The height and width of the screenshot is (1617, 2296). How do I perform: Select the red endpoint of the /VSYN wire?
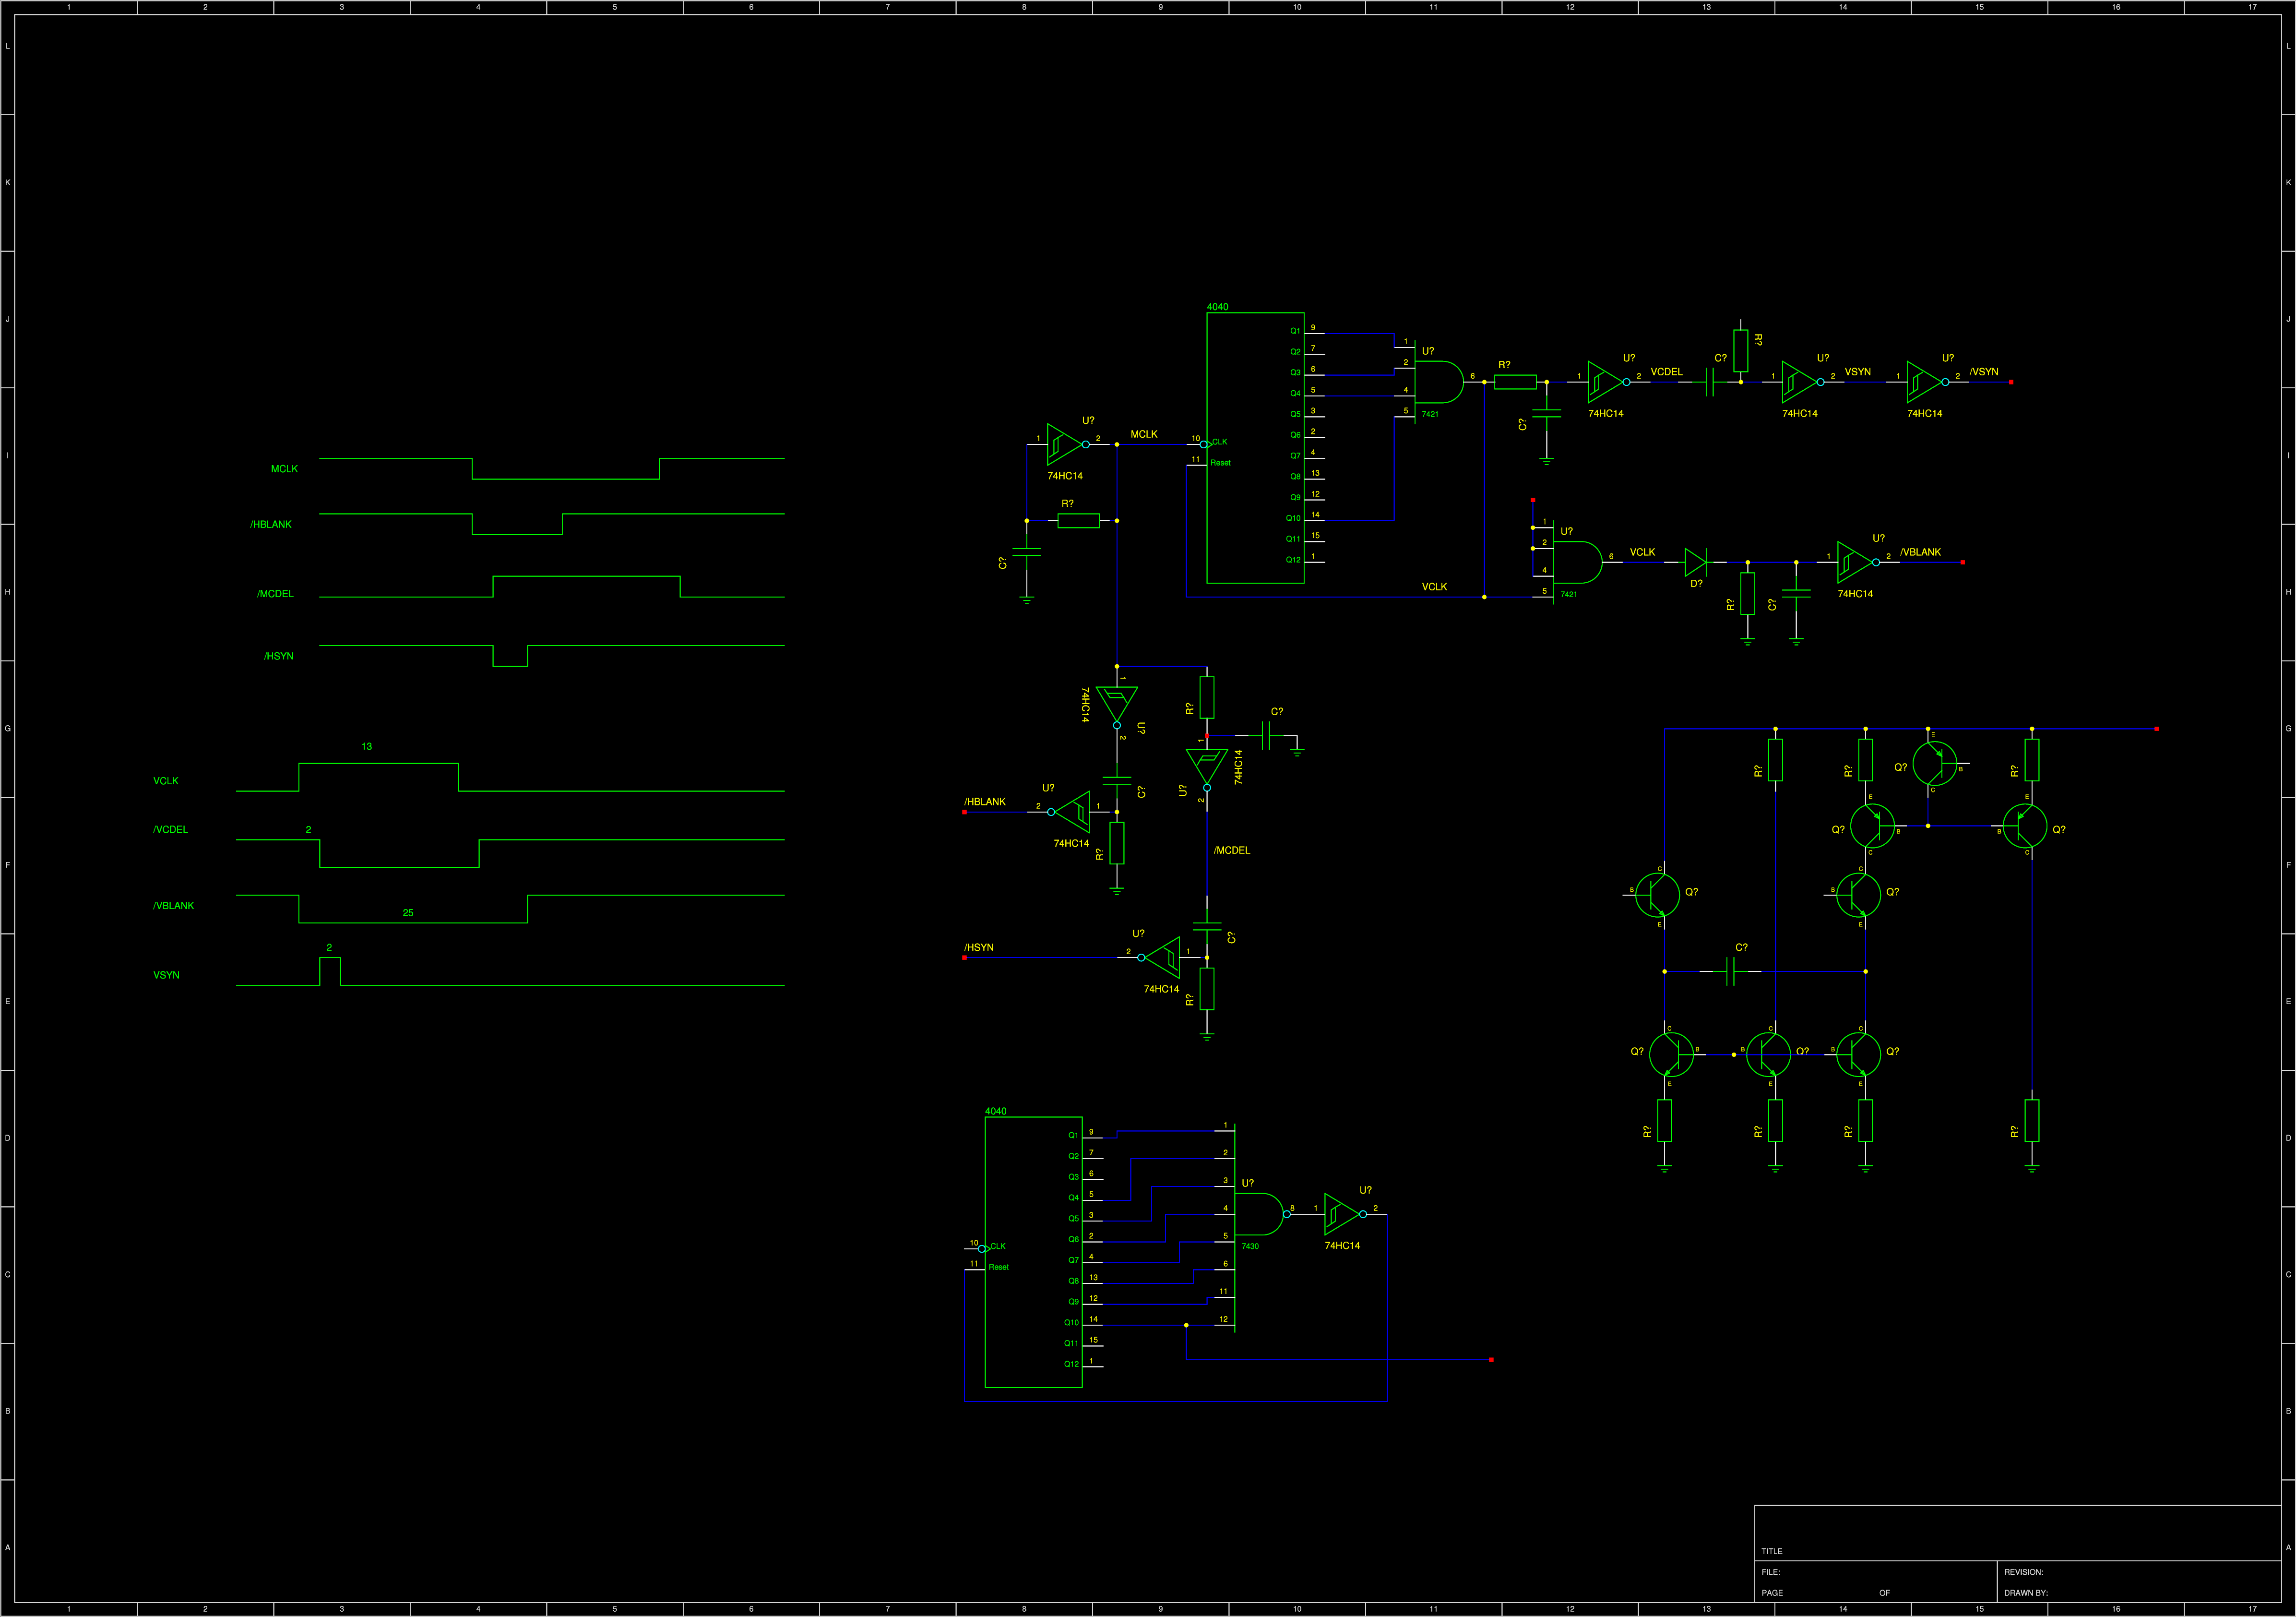tap(2011, 382)
